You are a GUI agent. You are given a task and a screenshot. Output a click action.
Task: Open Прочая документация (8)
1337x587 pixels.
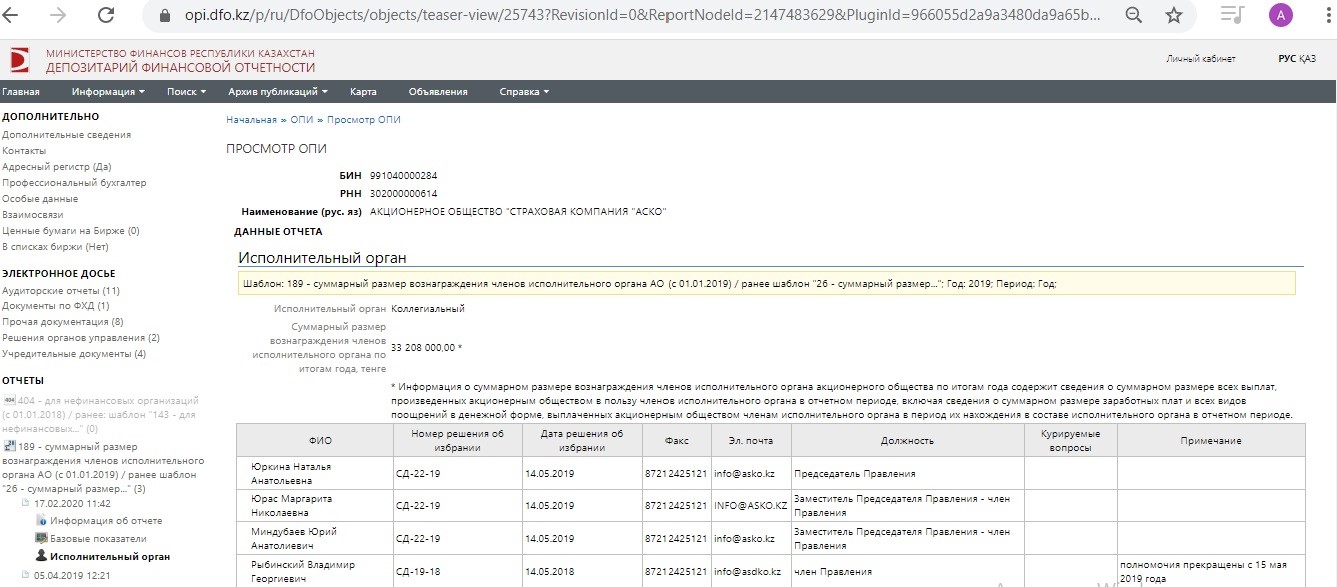tap(63, 322)
